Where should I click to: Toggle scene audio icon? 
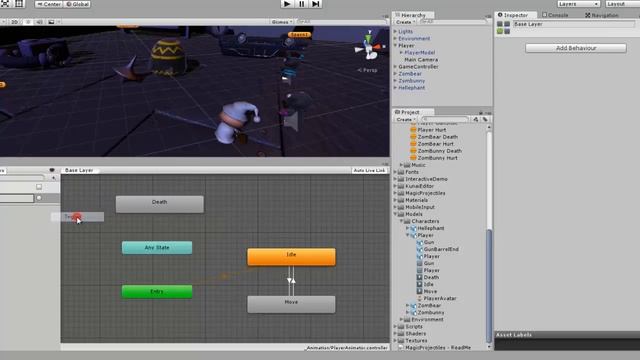coord(39,22)
